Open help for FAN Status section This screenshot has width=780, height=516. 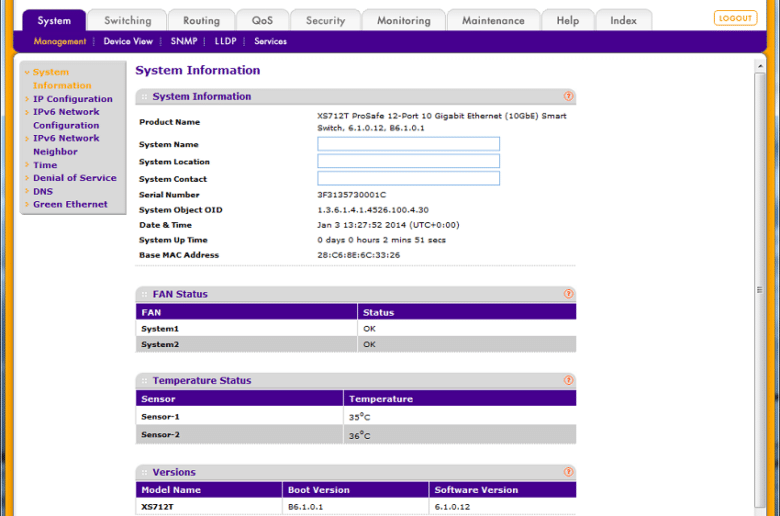click(x=568, y=294)
